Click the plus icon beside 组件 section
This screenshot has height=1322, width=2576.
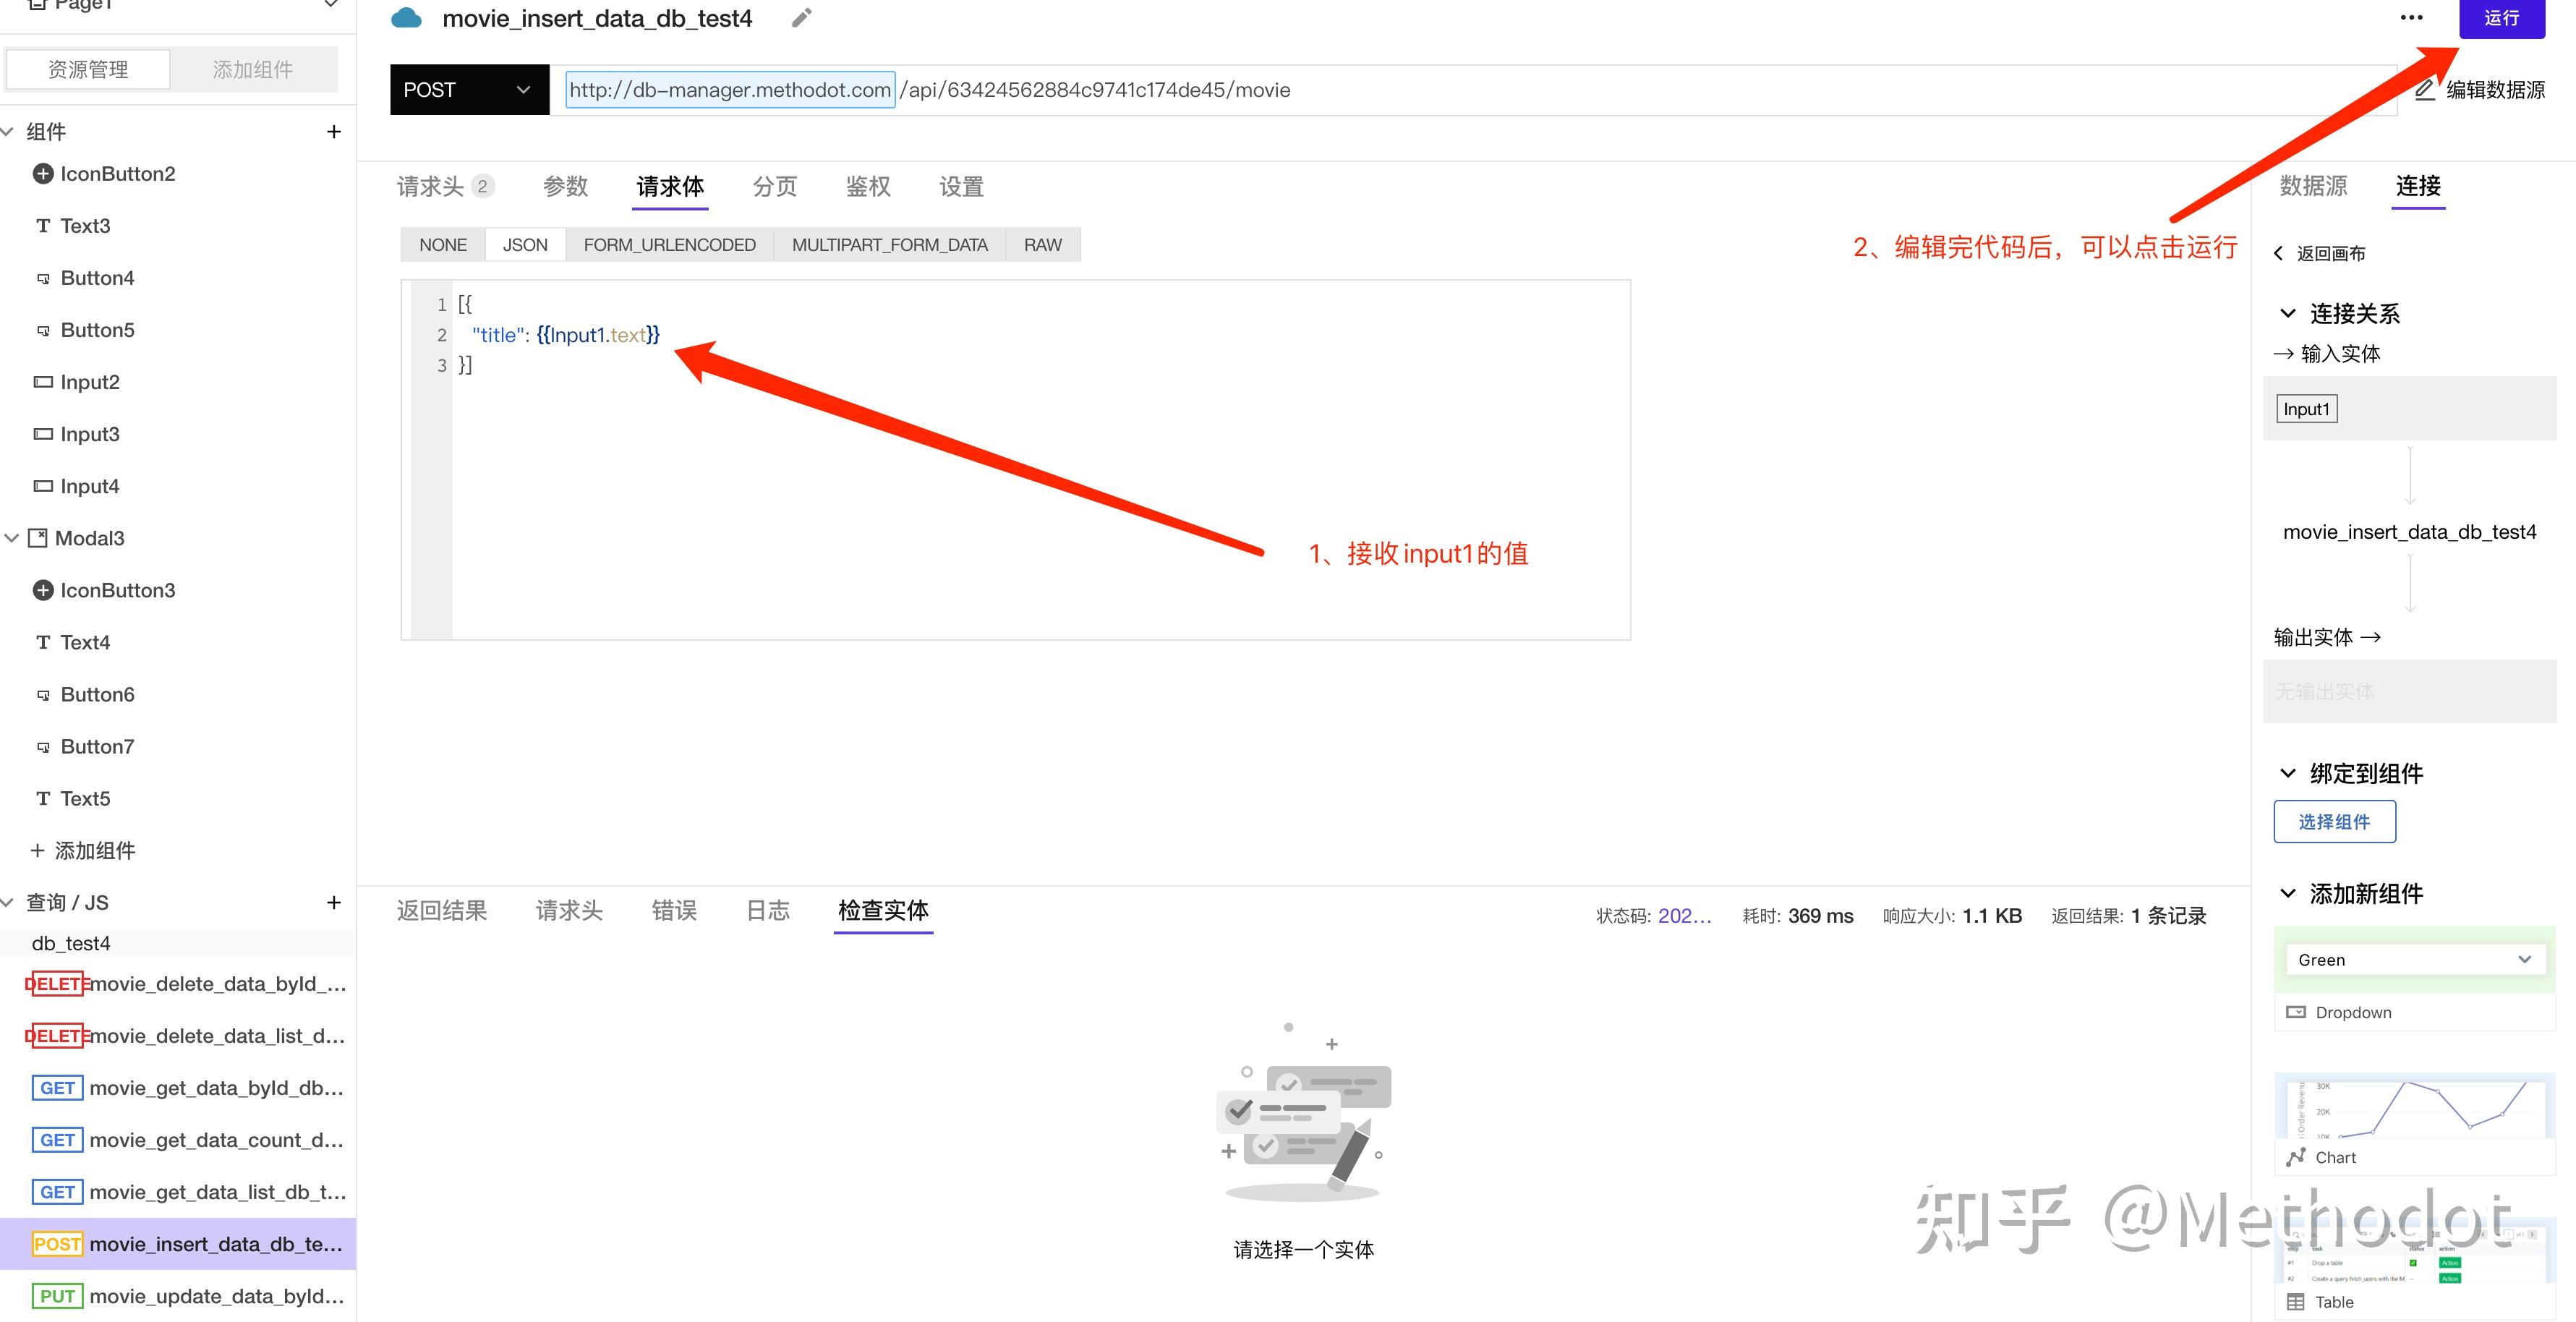pyautogui.click(x=334, y=132)
